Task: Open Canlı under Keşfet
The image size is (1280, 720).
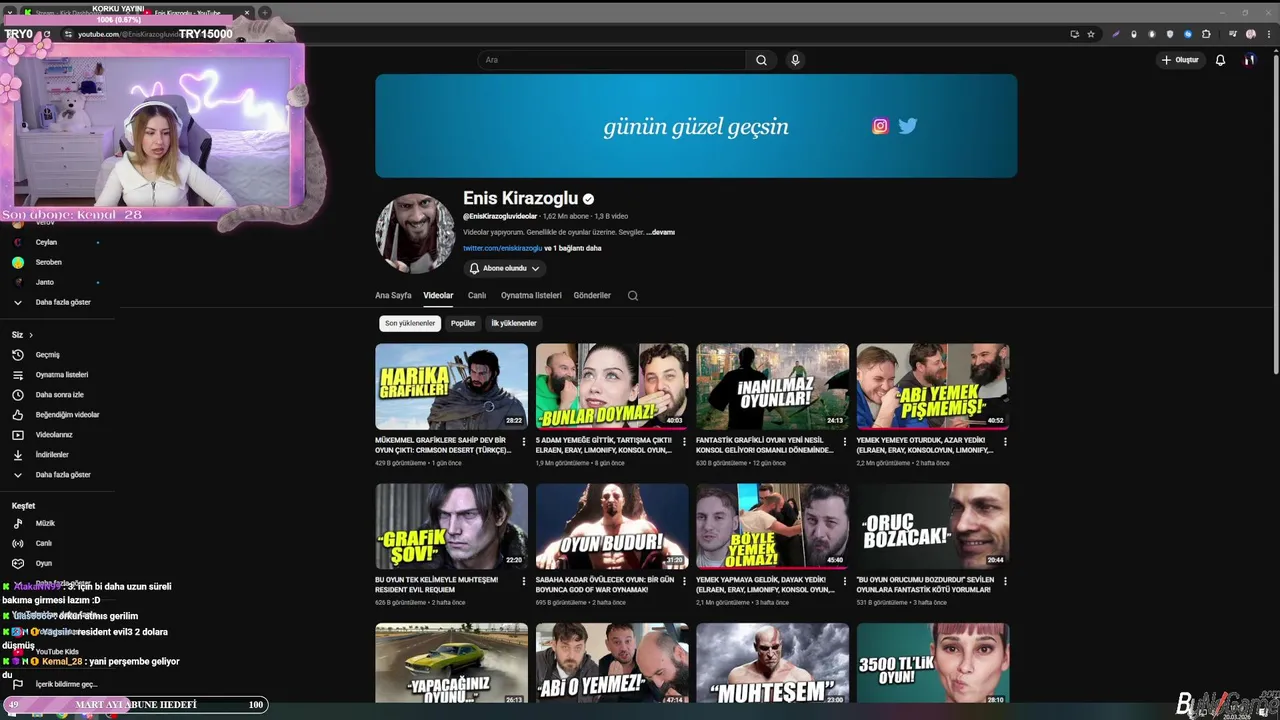Action: coord(43,543)
